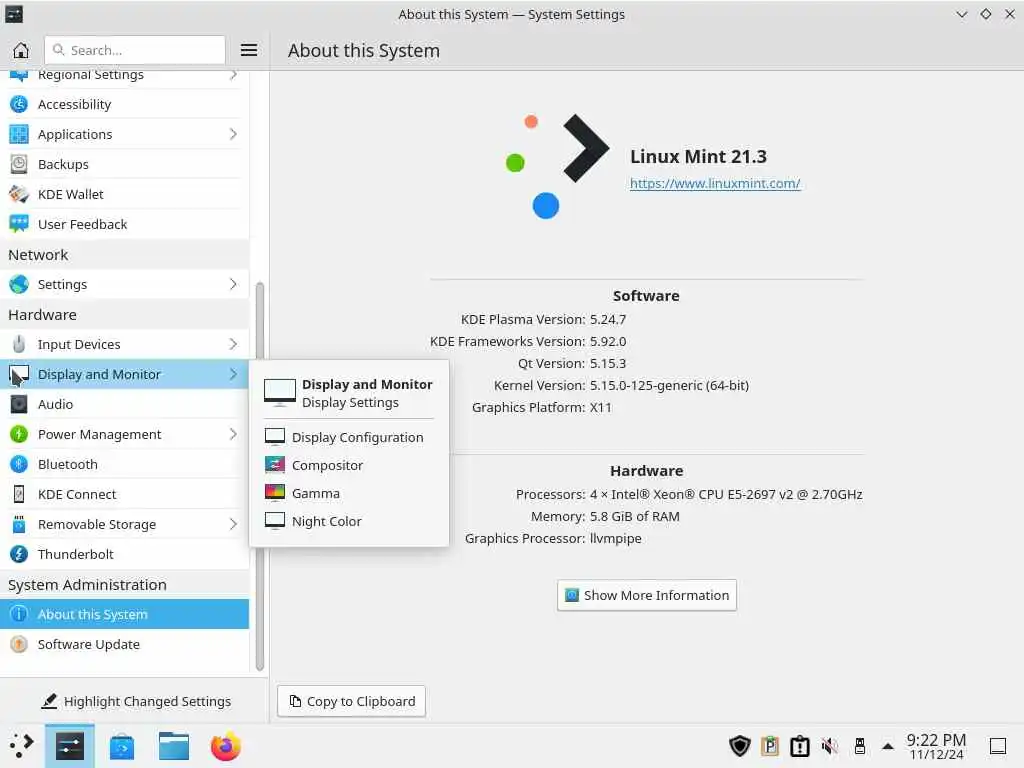Select the Thunderbolt sidebar entry
This screenshot has width=1024, height=768.
click(124, 554)
